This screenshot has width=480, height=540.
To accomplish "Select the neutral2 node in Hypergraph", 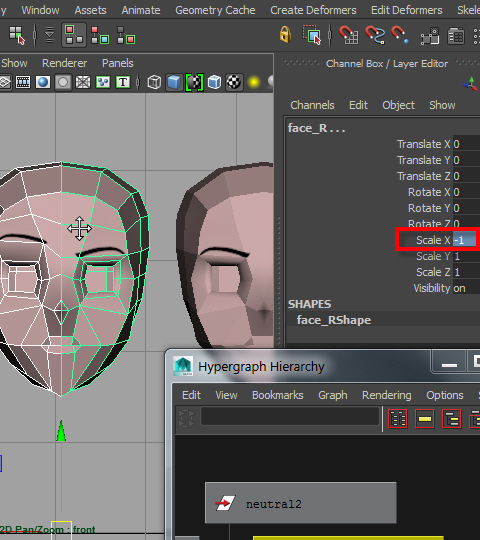I will [301, 503].
